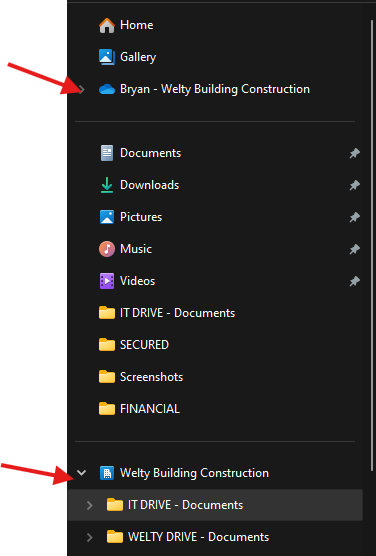The image size is (376, 556).
Task: Click the green Downloads arrow icon
Action: 107,185
